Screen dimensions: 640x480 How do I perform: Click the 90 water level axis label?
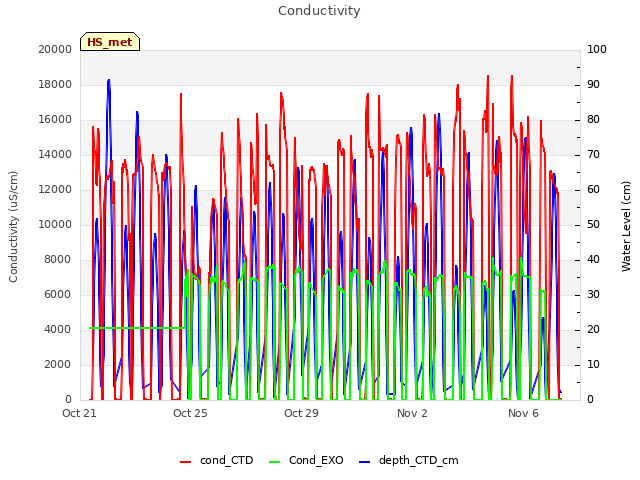(593, 84)
